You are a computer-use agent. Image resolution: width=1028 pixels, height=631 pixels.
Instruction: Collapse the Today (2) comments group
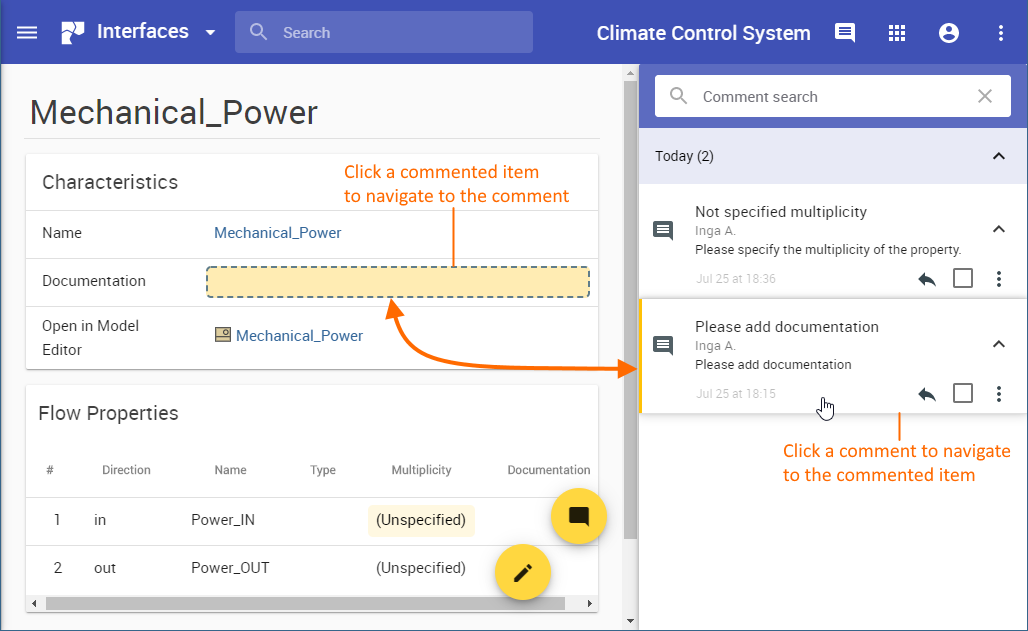point(998,156)
